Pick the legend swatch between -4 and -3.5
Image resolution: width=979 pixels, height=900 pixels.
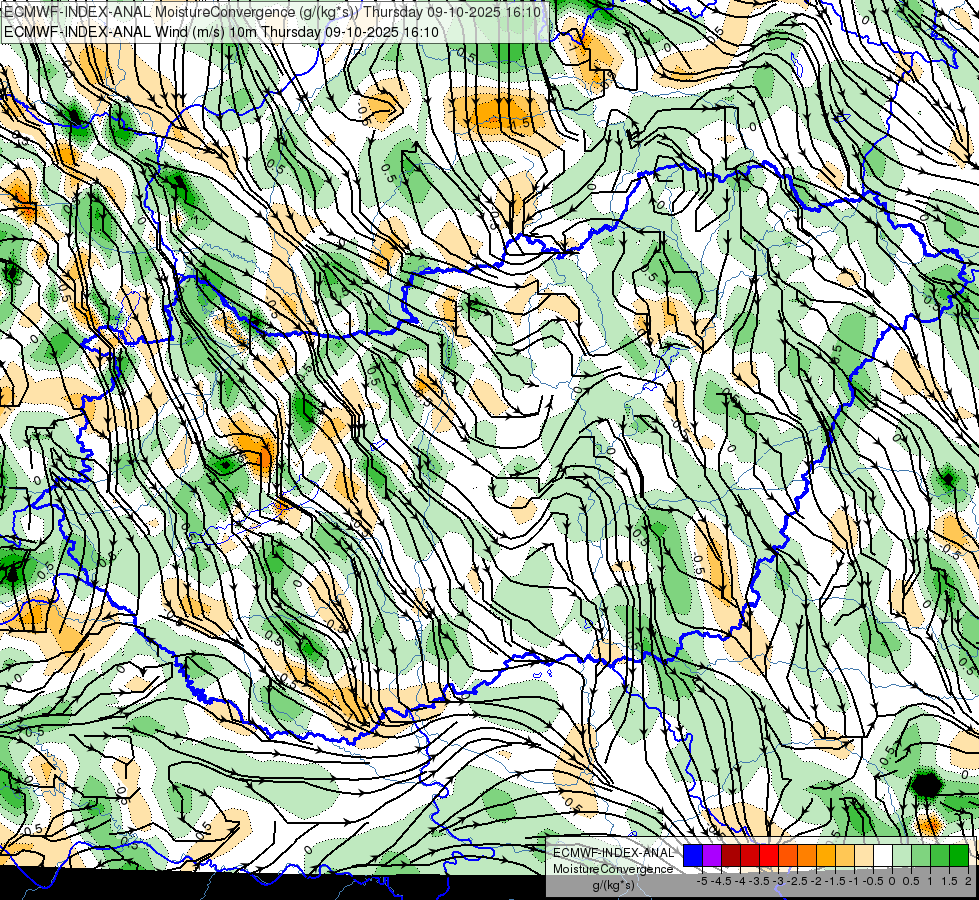(x=750, y=855)
